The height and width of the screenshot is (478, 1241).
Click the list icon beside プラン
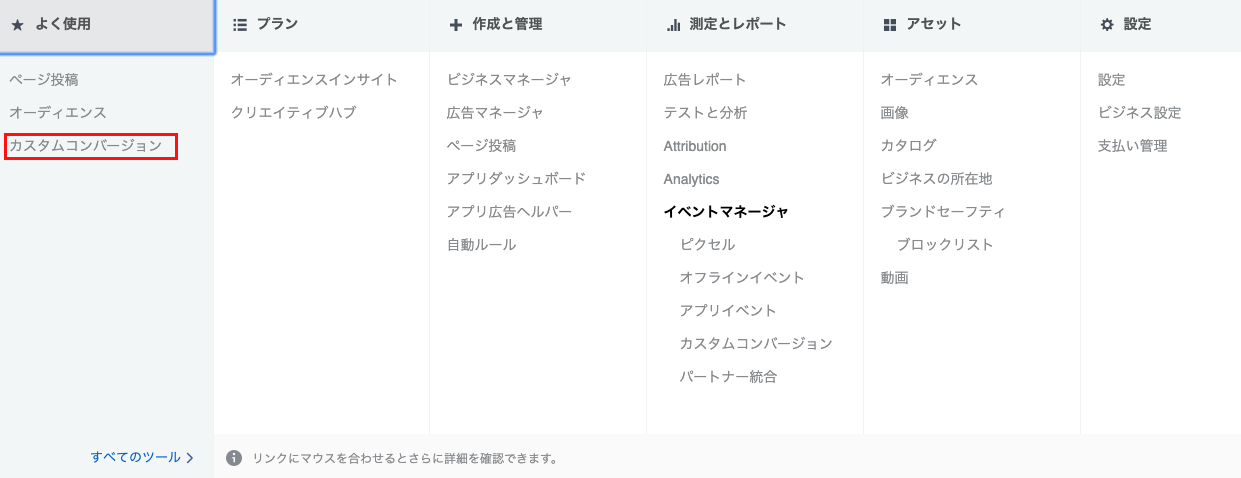pyautogui.click(x=239, y=25)
